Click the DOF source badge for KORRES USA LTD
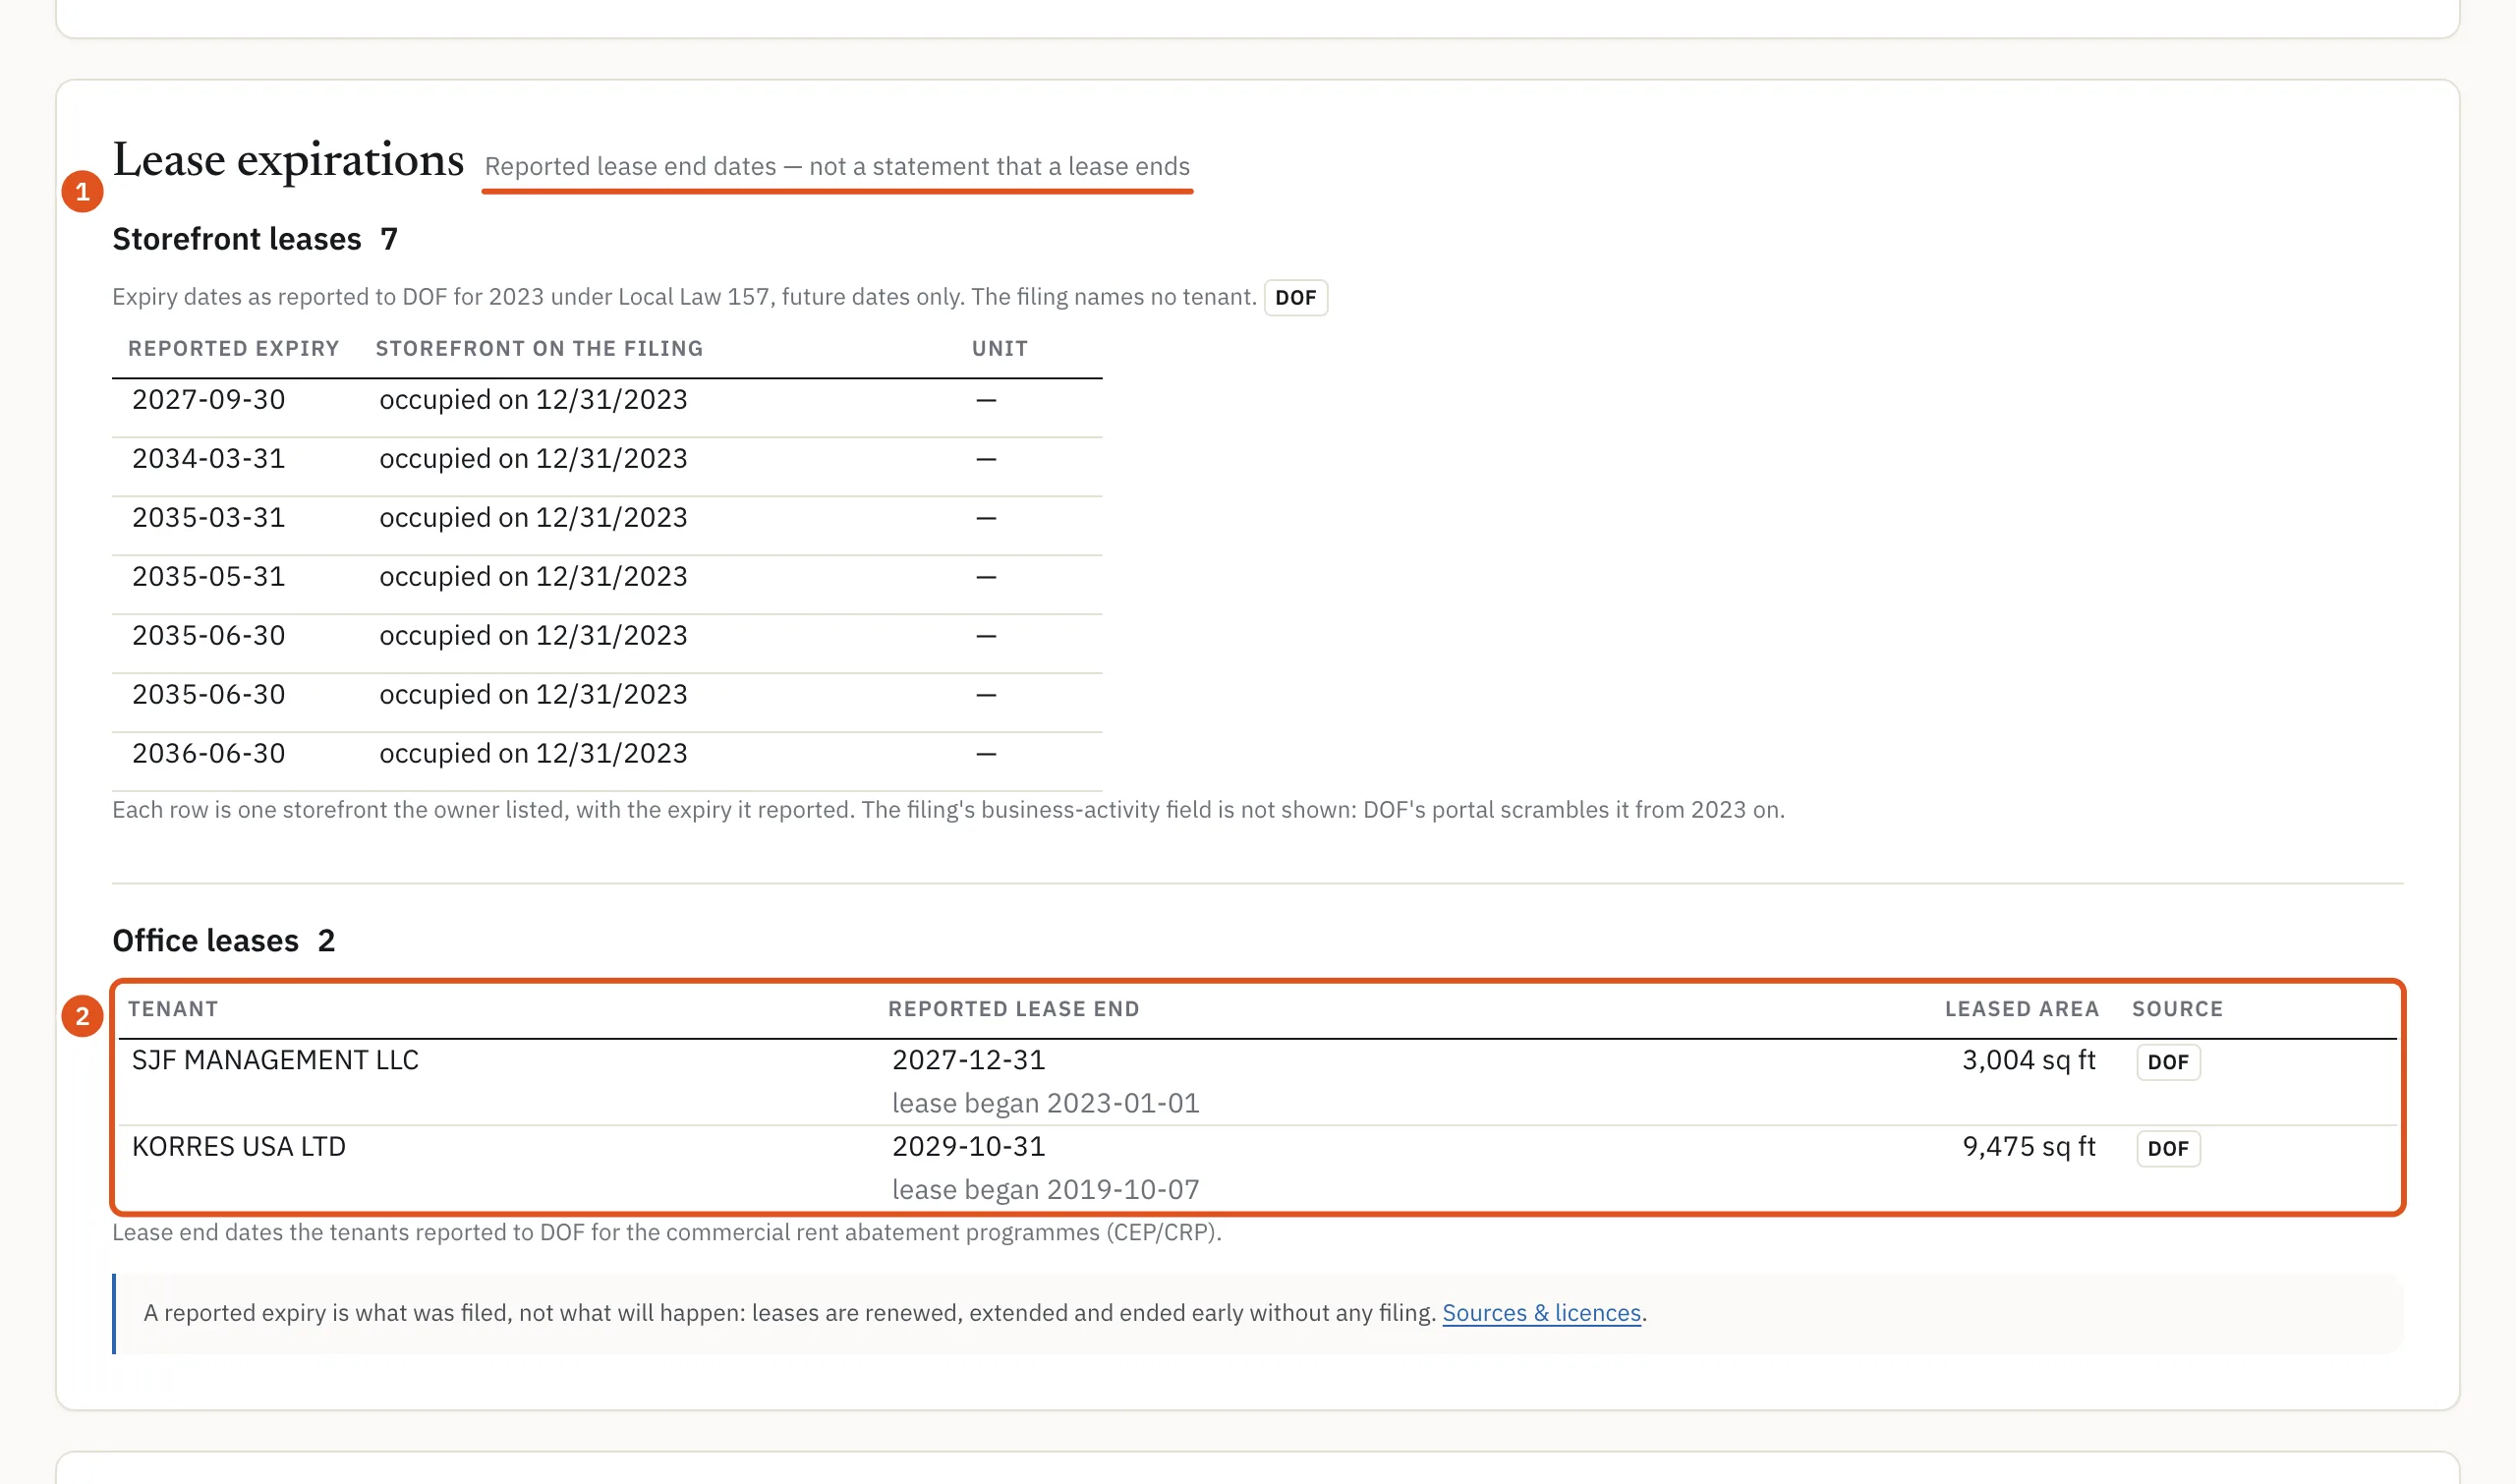 pyautogui.click(x=2168, y=1148)
